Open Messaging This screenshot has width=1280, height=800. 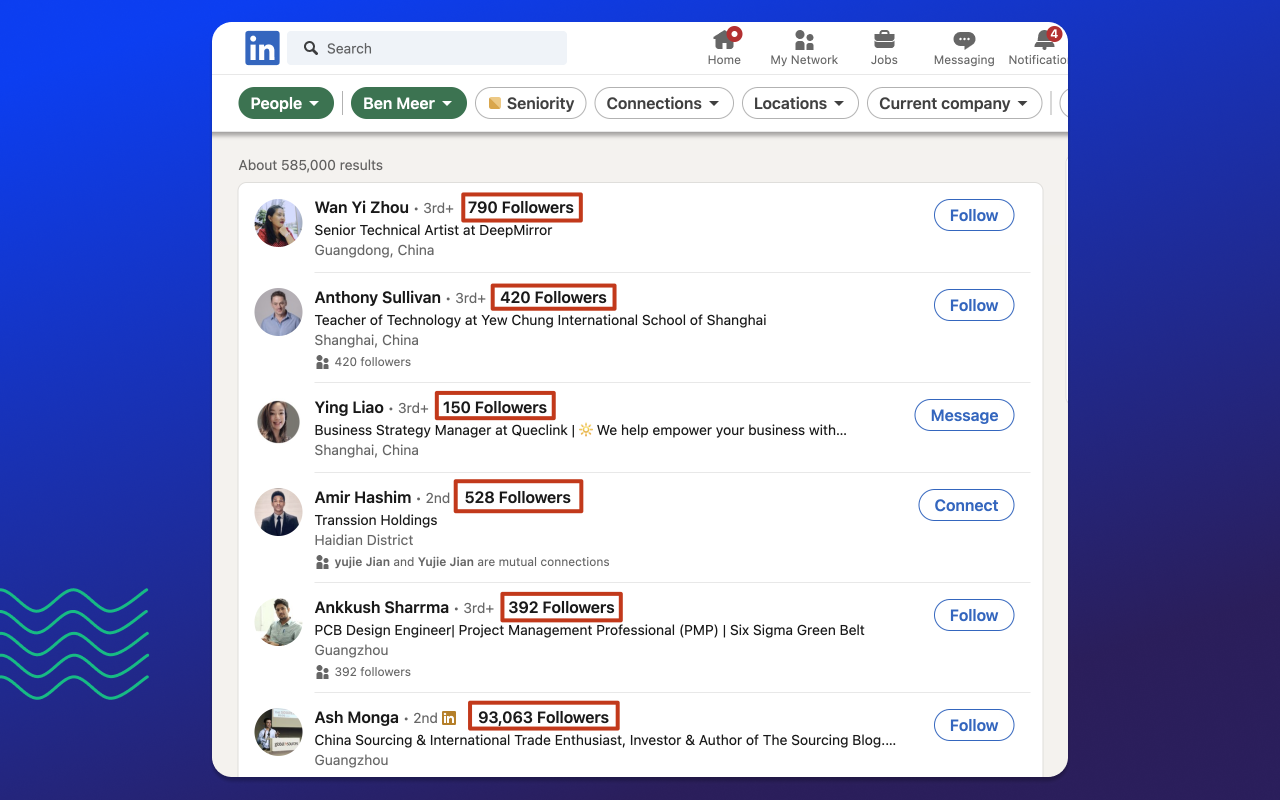pos(964,47)
